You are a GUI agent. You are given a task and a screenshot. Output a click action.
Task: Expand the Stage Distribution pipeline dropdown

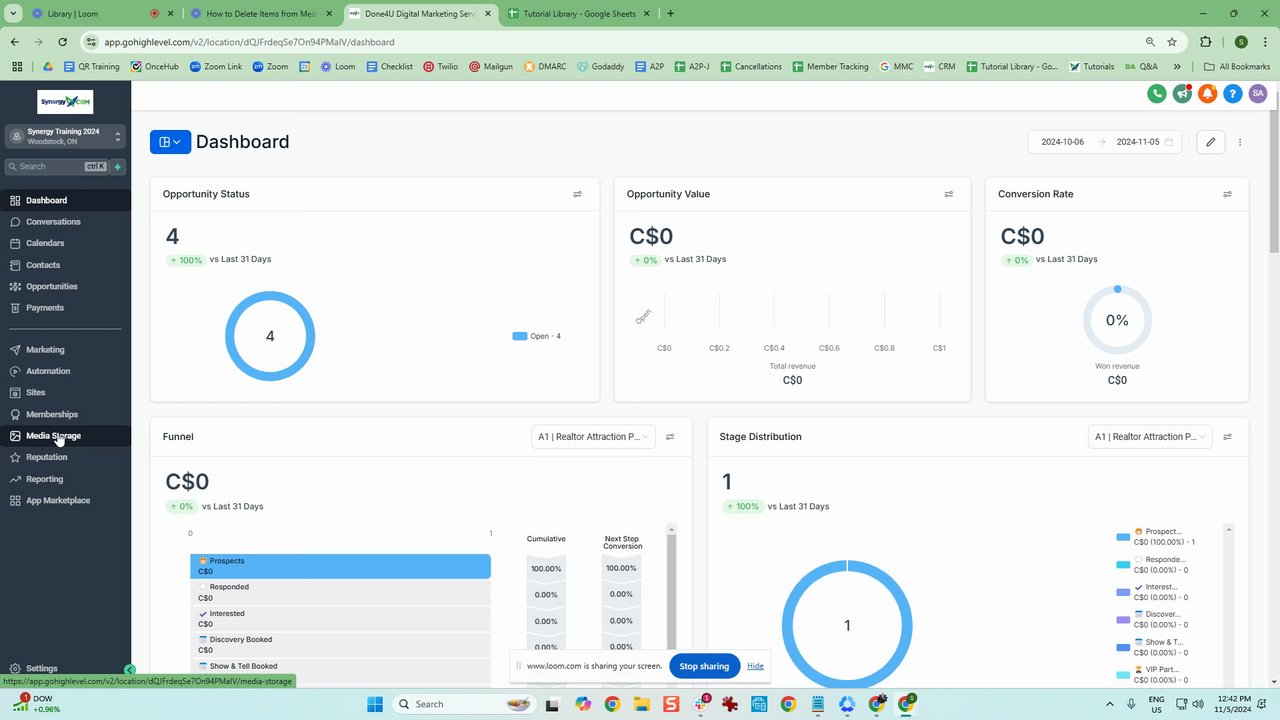[x=1150, y=437]
